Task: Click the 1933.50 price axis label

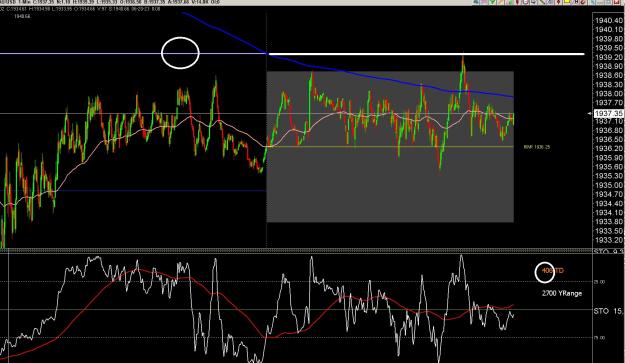Action: [609, 231]
